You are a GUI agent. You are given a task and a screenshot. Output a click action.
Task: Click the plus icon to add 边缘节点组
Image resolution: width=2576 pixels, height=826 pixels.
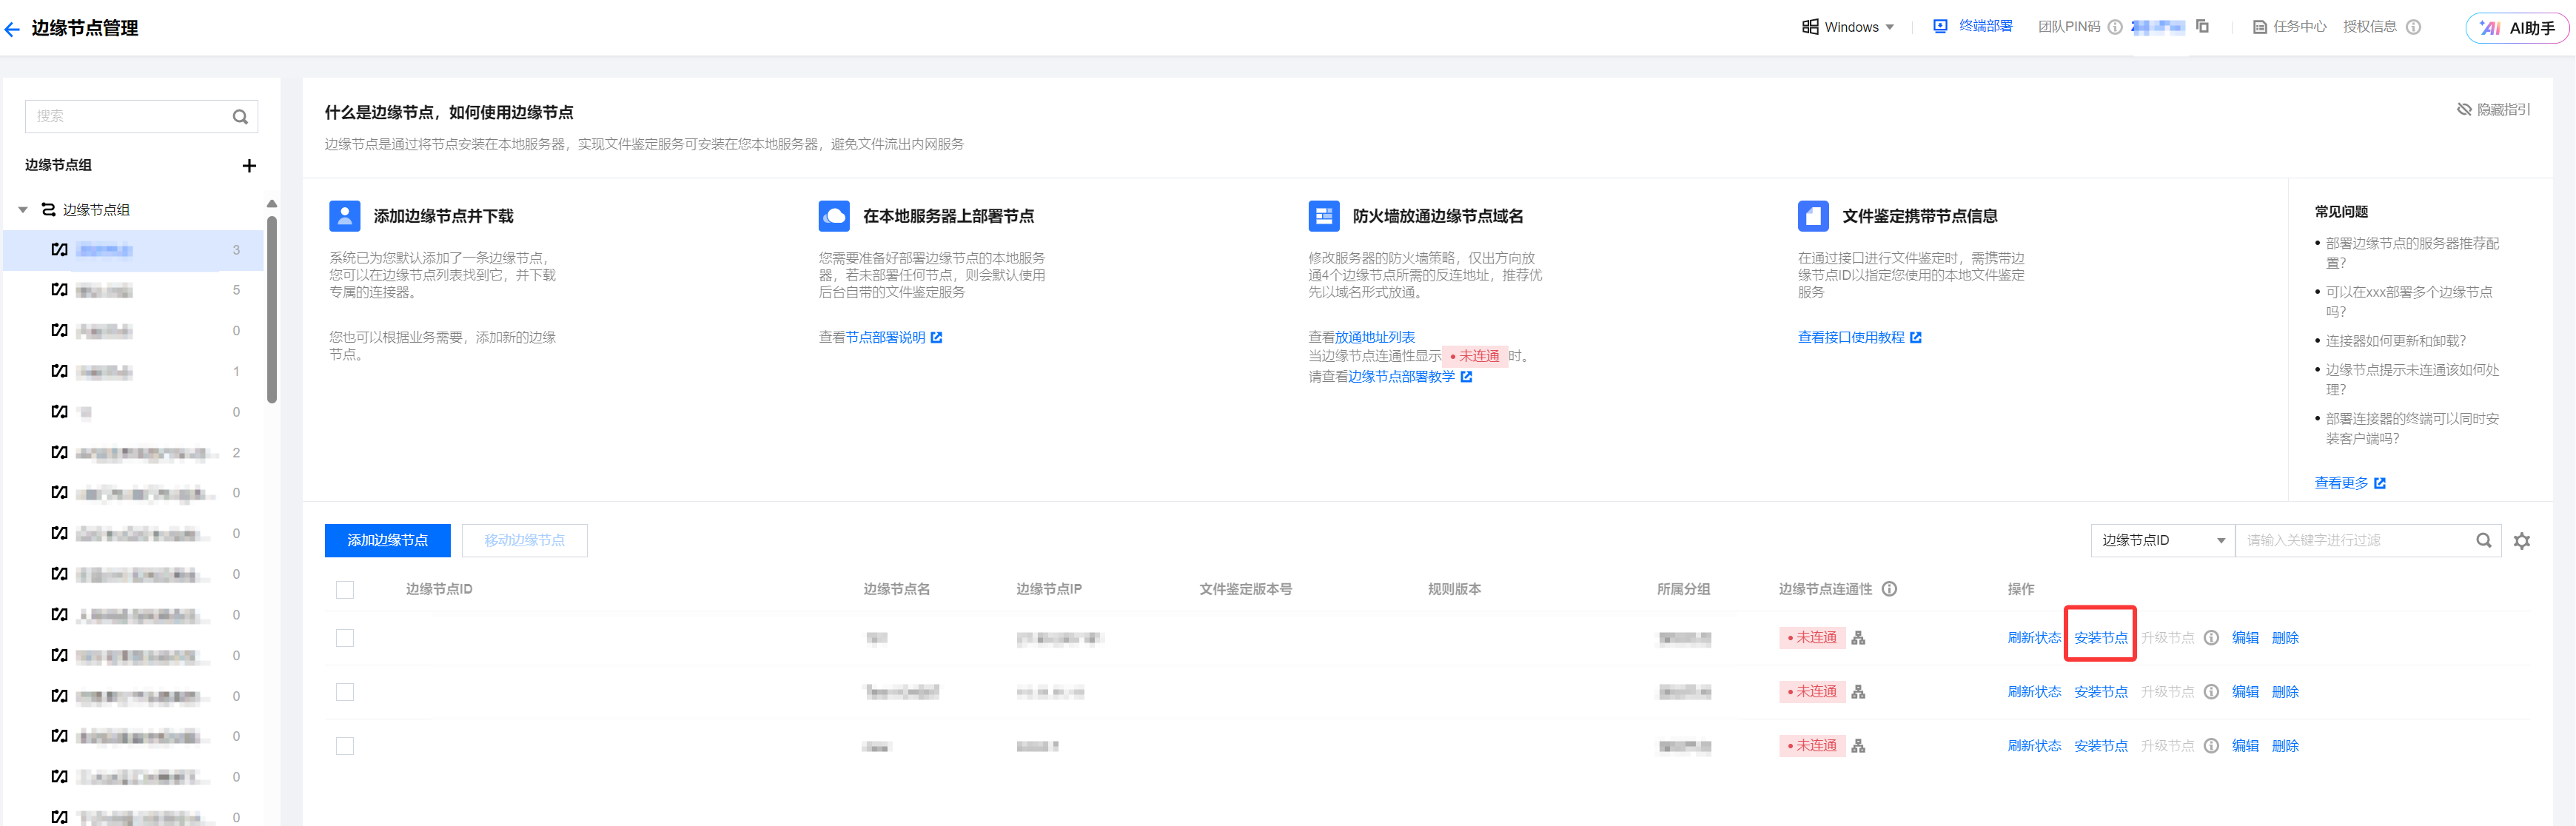click(x=249, y=166)
